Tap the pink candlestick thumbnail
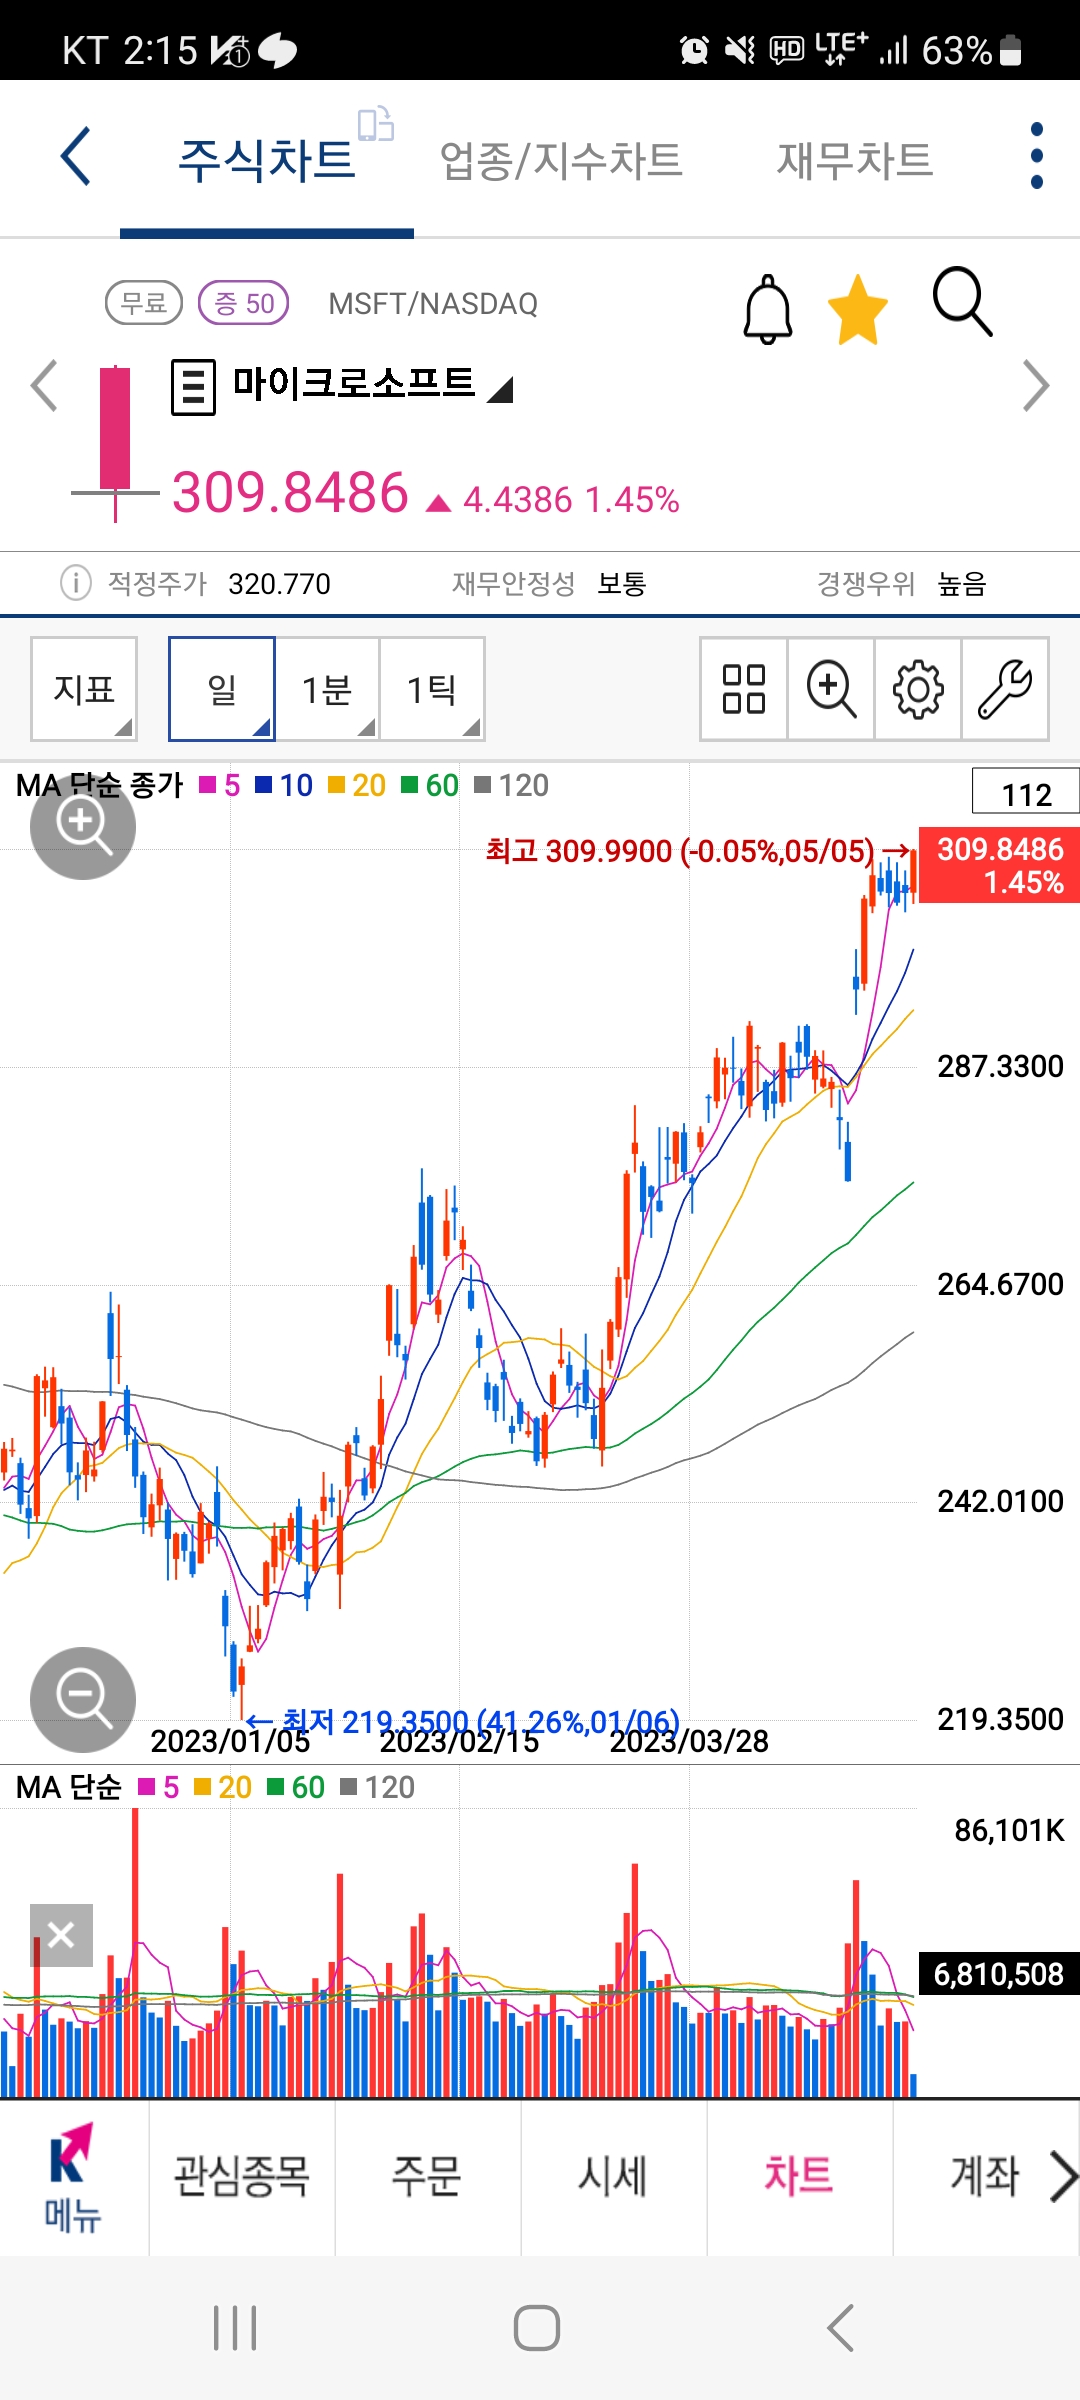 [x=115, y=443]
